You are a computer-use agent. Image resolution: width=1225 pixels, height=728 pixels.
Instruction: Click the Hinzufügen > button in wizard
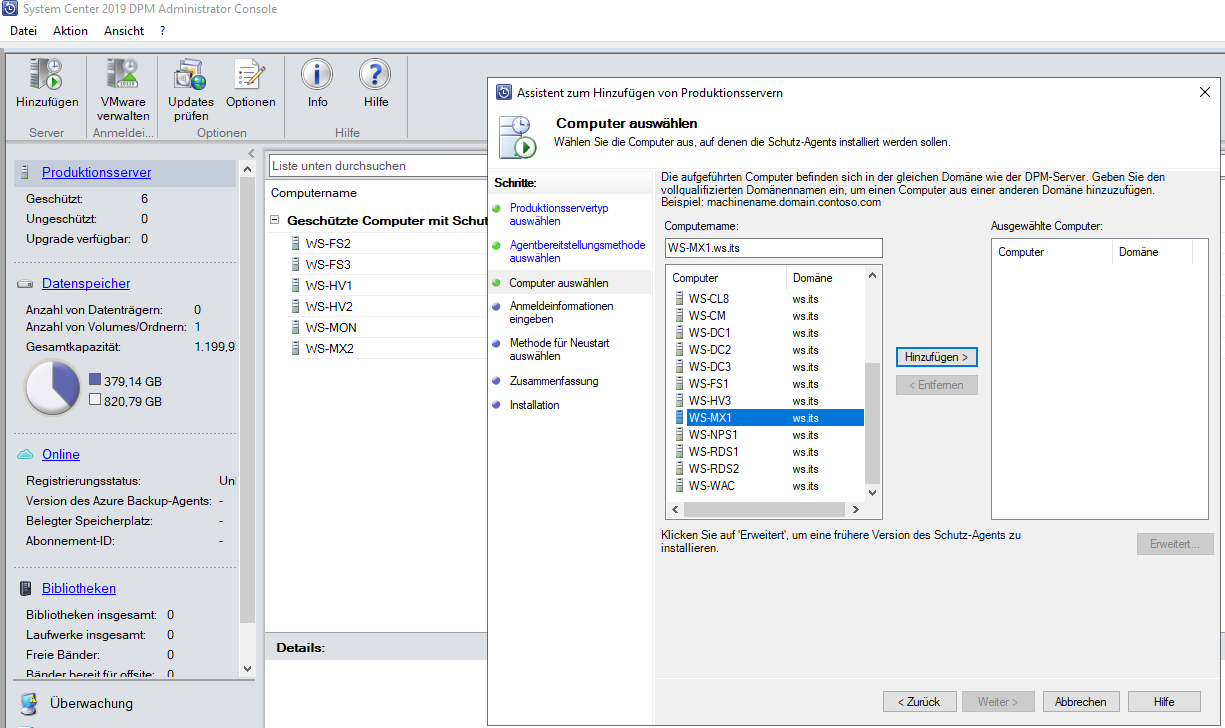936,357
